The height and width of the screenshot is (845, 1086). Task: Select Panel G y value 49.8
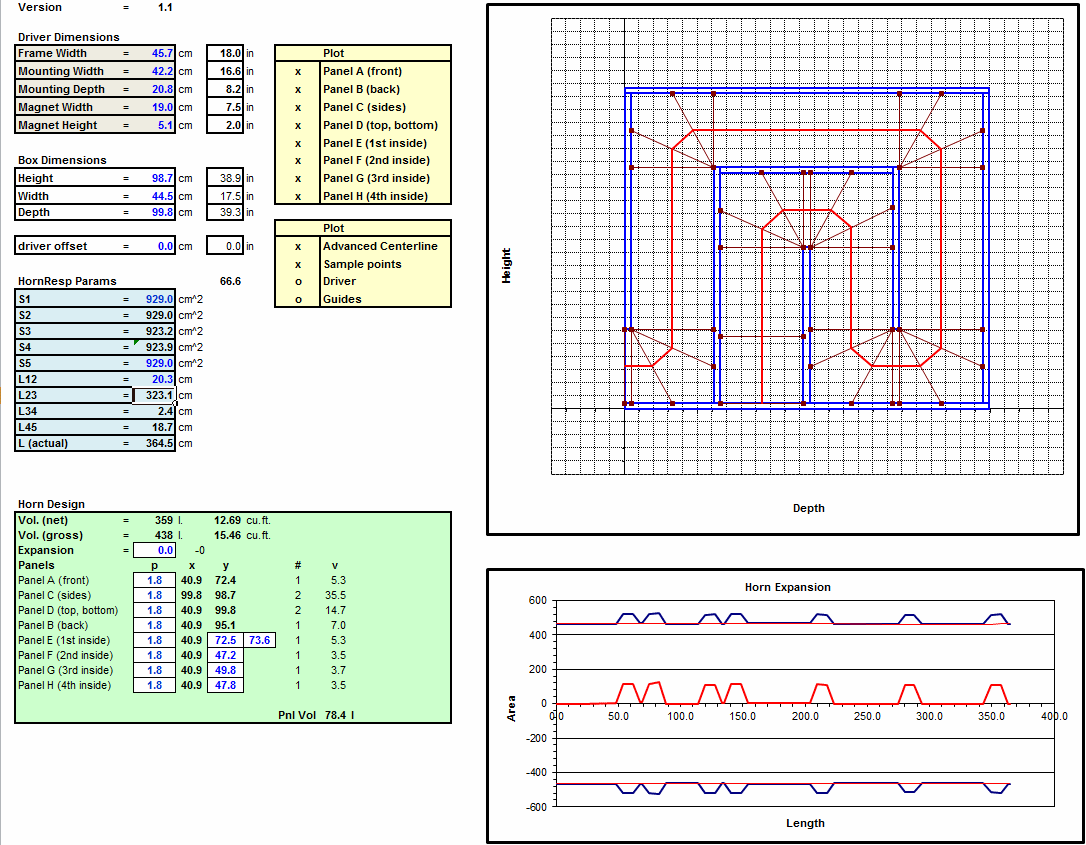(x=226, y=670)
